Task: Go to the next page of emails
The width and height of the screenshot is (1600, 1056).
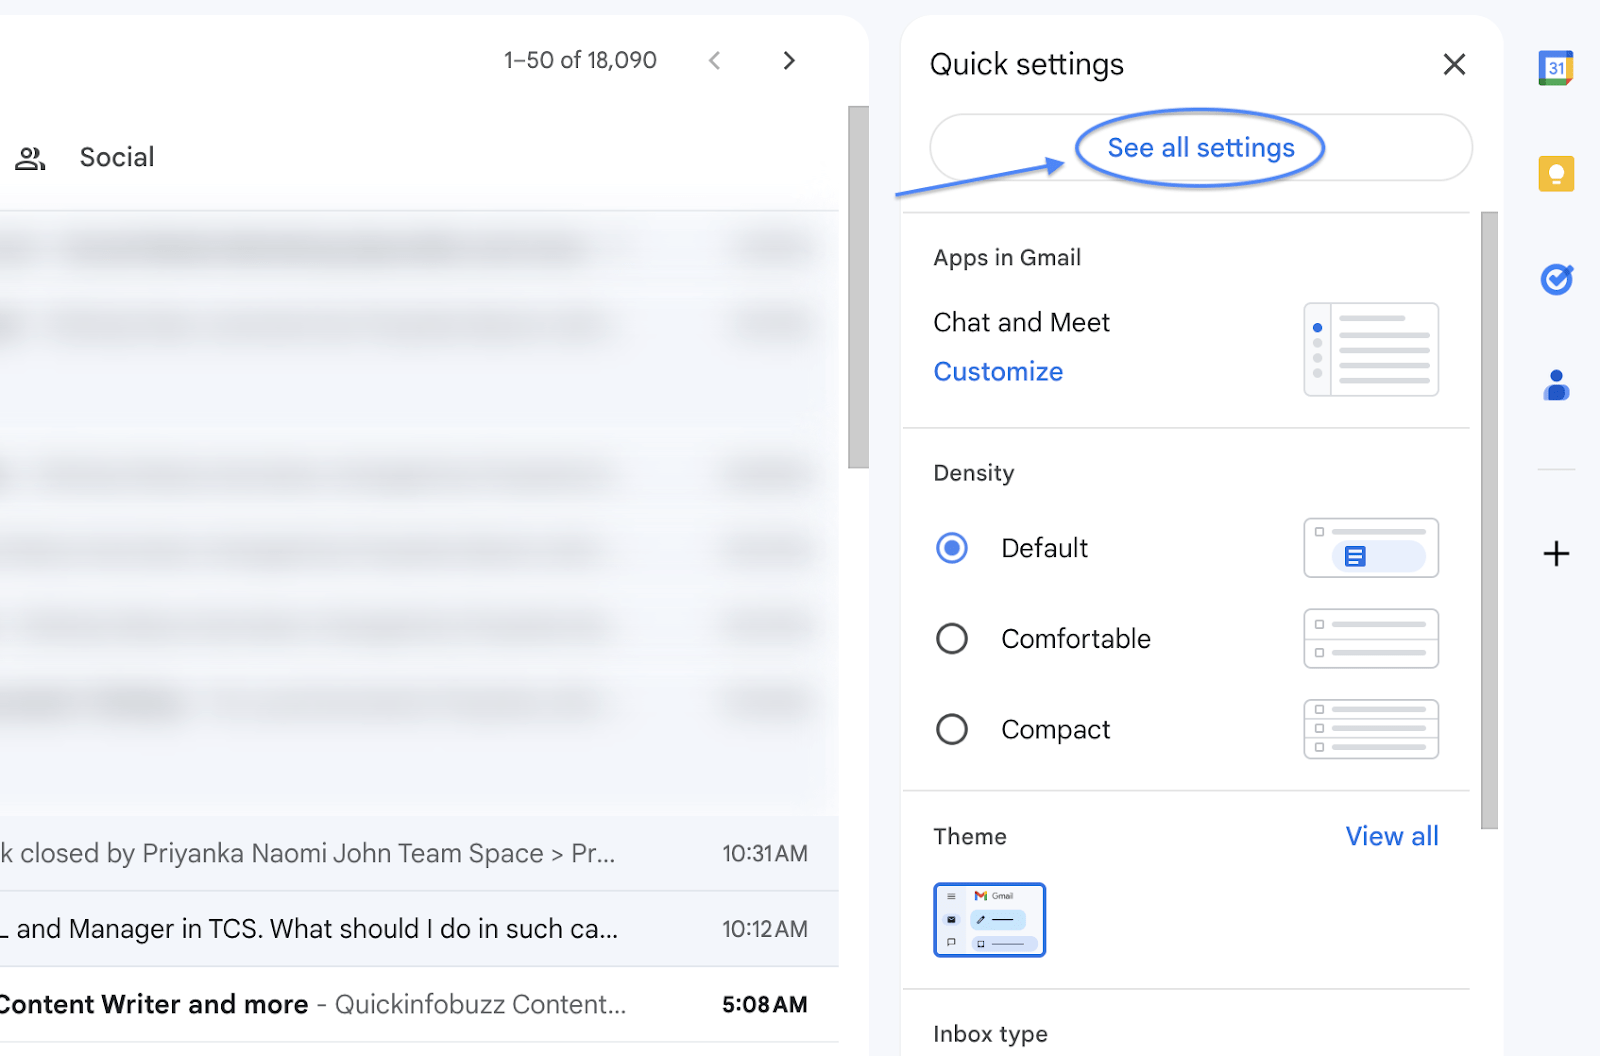Action: point(789,60)
